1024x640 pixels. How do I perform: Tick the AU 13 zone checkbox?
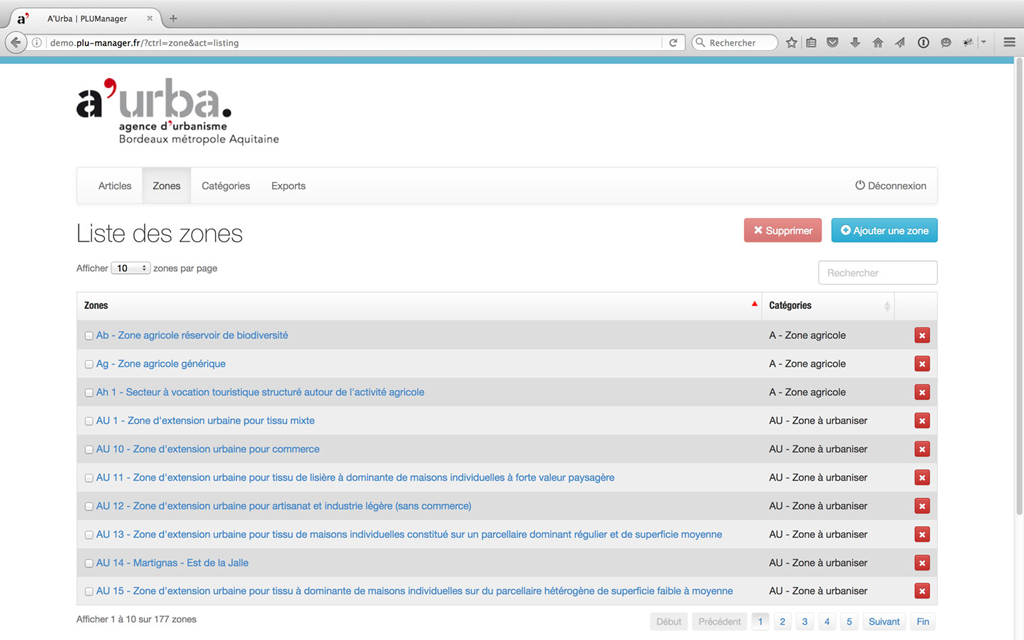pyautogui.click(x=89, y=535)
